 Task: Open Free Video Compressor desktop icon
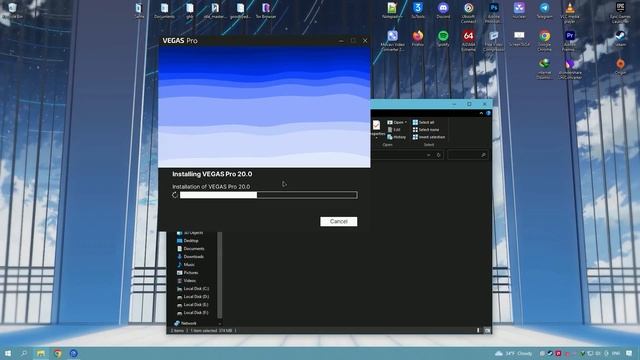493,40
